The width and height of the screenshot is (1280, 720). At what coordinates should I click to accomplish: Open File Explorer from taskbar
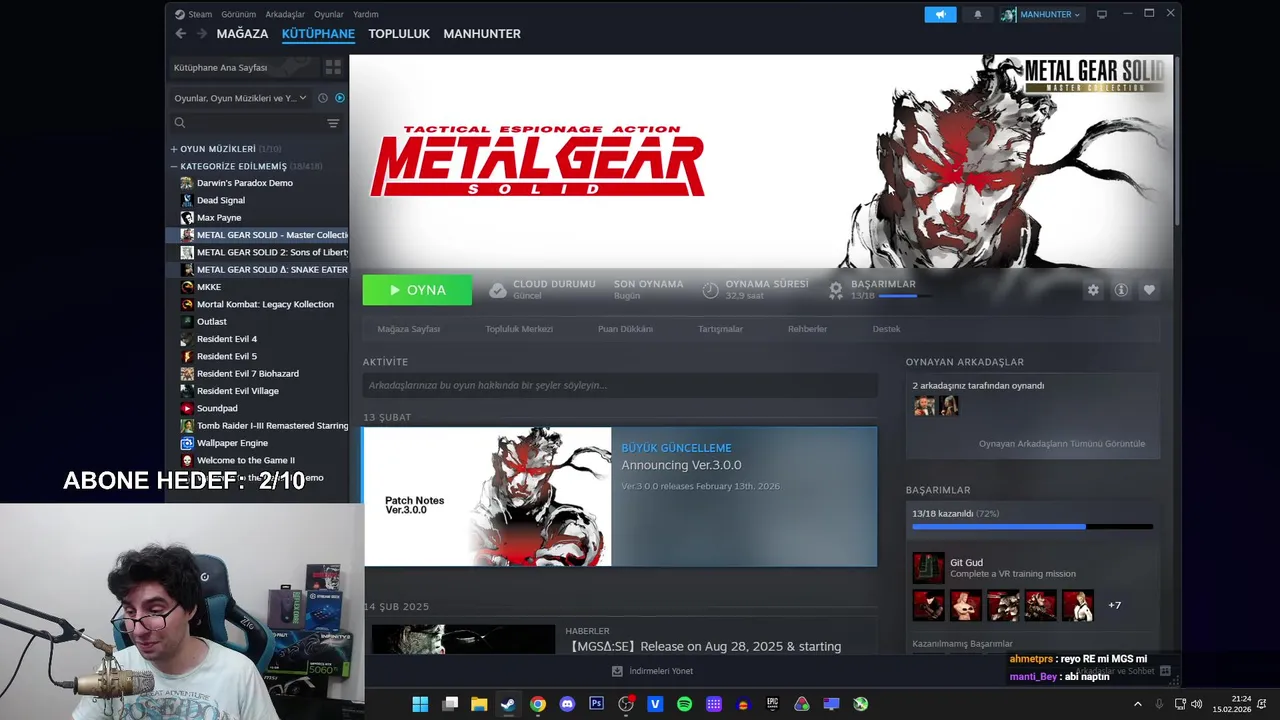(479, 704)
